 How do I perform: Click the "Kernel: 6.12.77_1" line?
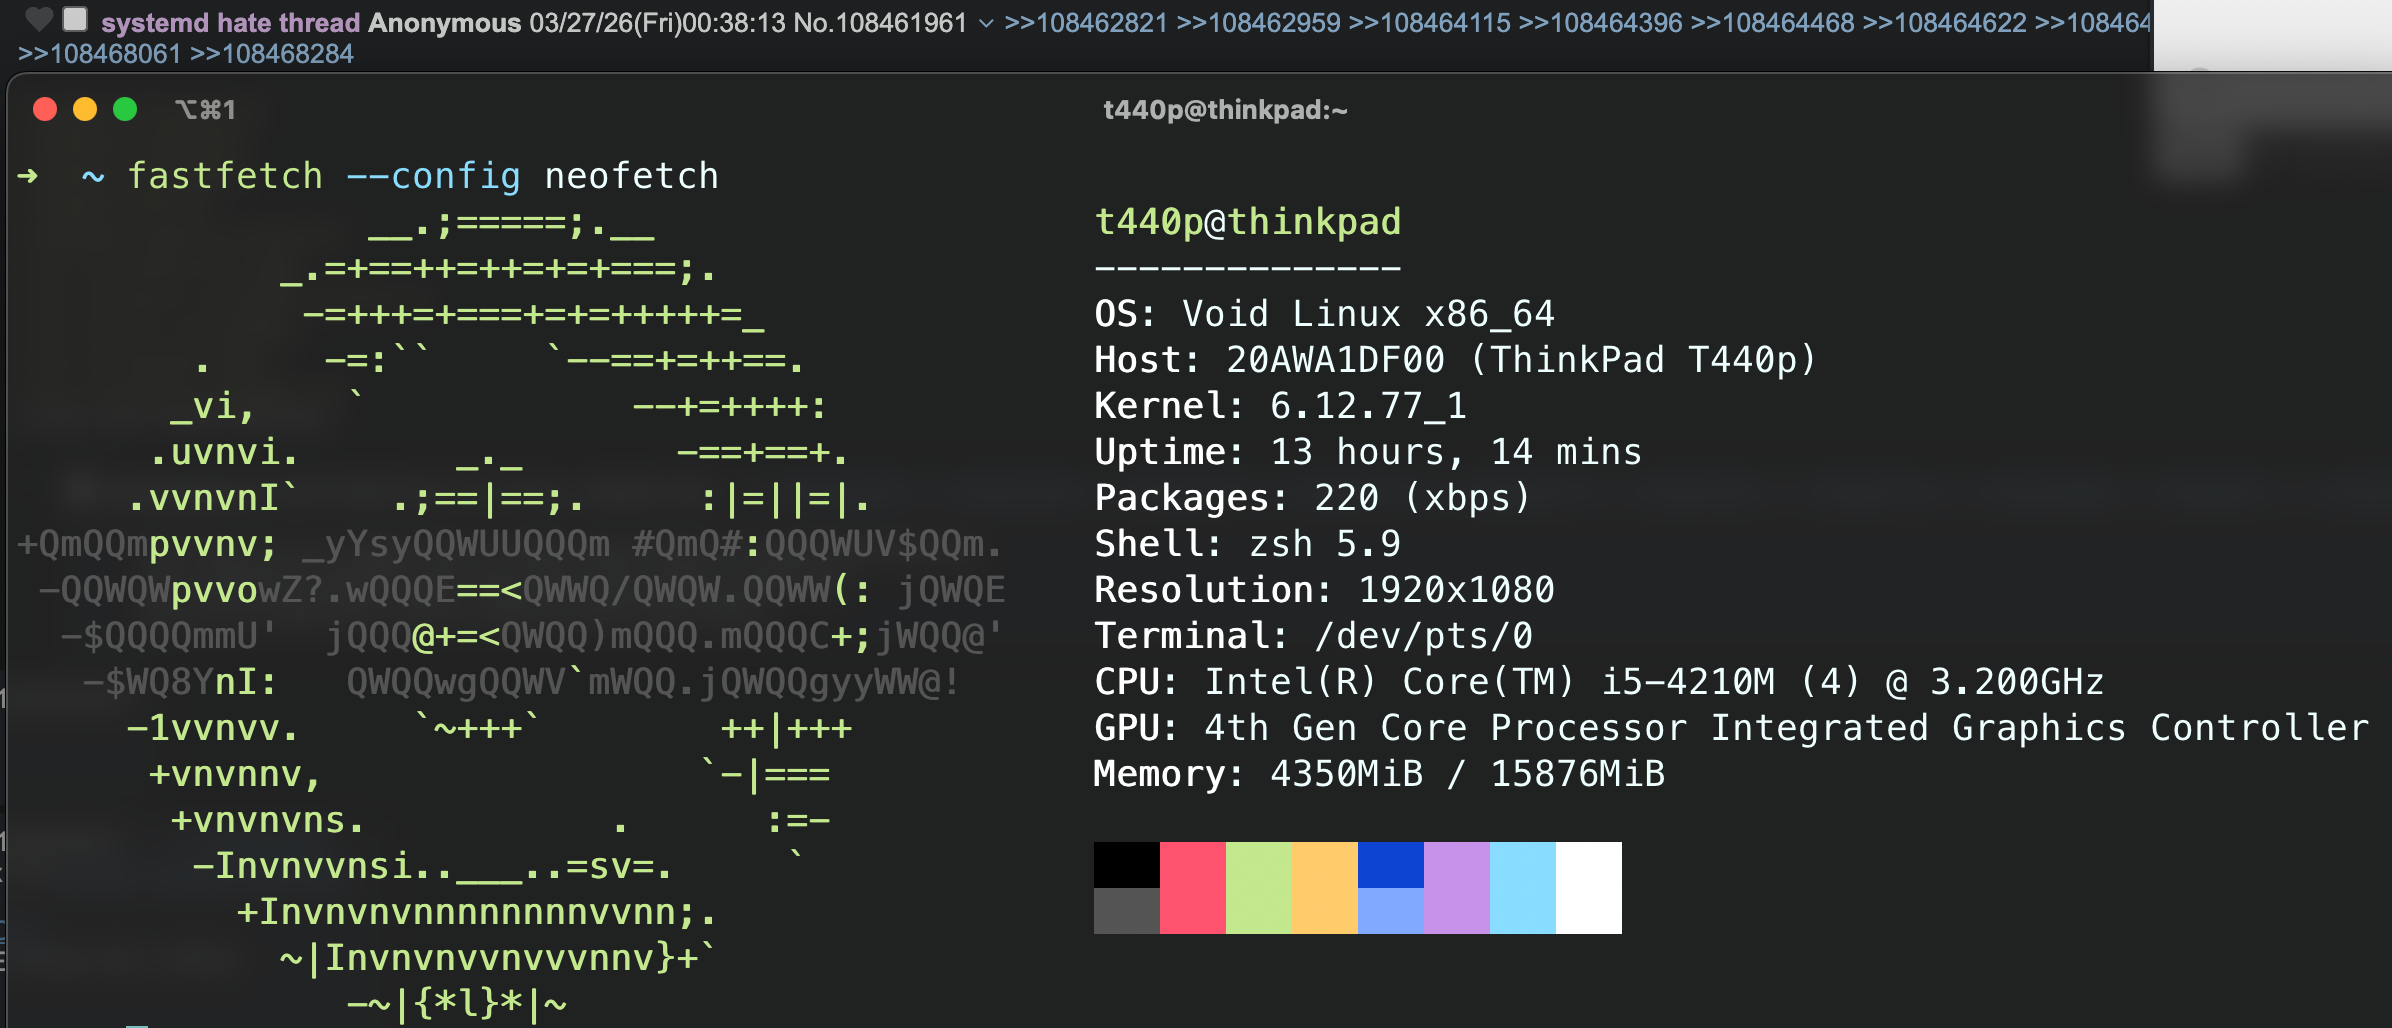(x=1280, y=406)
